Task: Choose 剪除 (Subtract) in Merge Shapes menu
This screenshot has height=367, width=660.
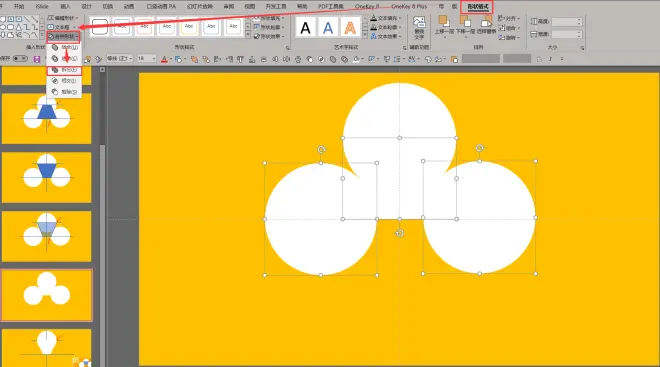Action: [x=64, y=92]
